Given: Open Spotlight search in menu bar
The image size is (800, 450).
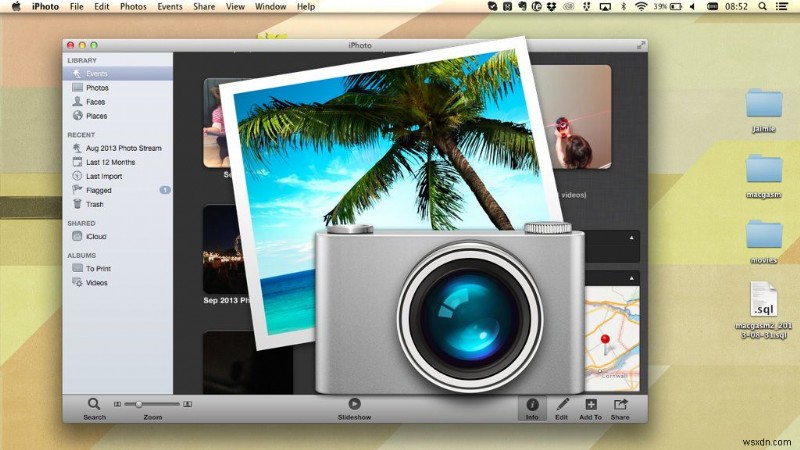Looking at the screenshot, I should 762,7.
